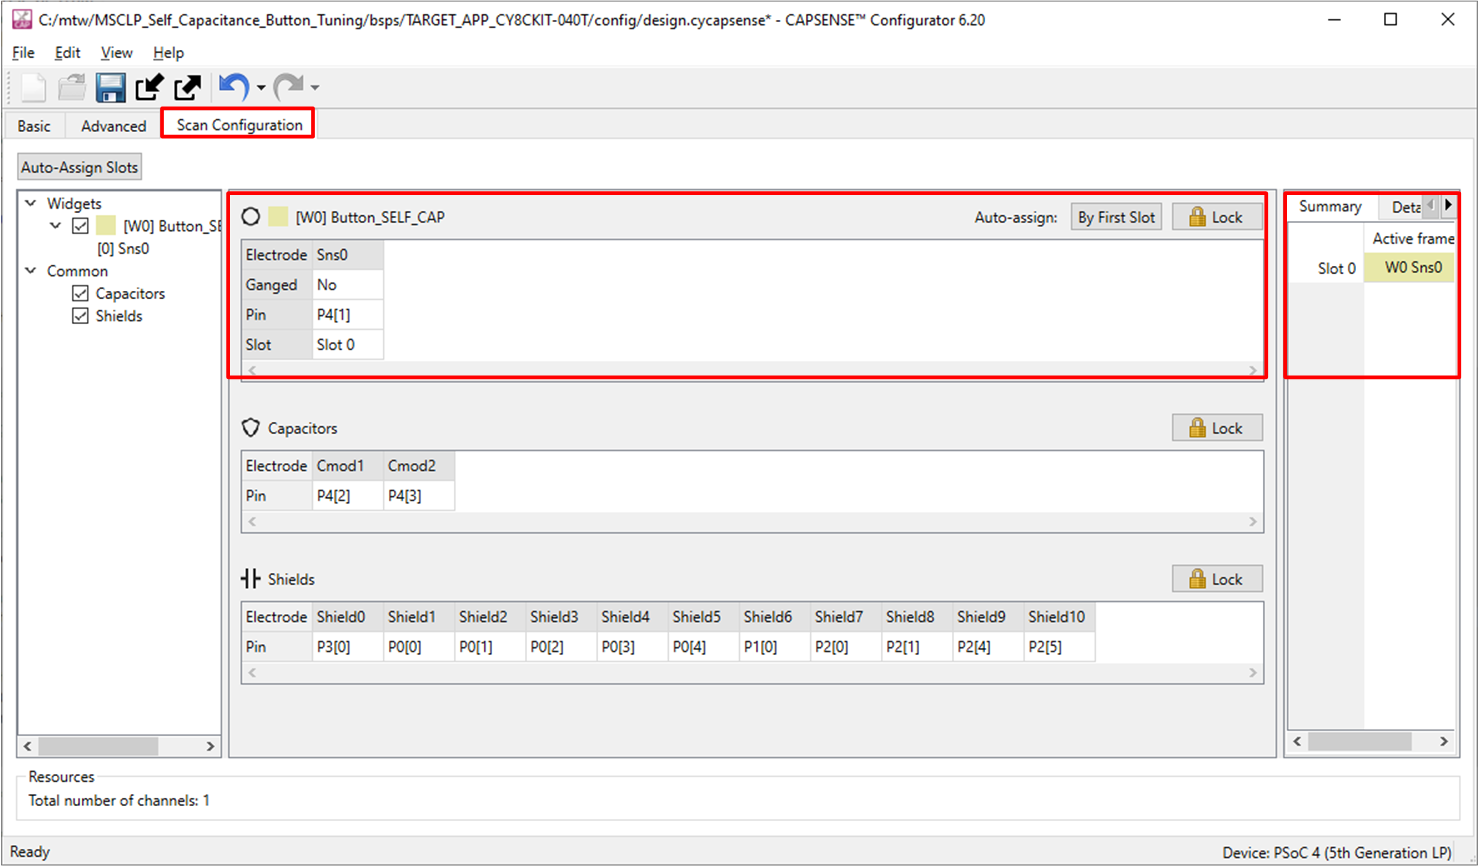1479x866 pixels.
Task: Click the New file toolbar icon
Action: (x=33, y=88)
